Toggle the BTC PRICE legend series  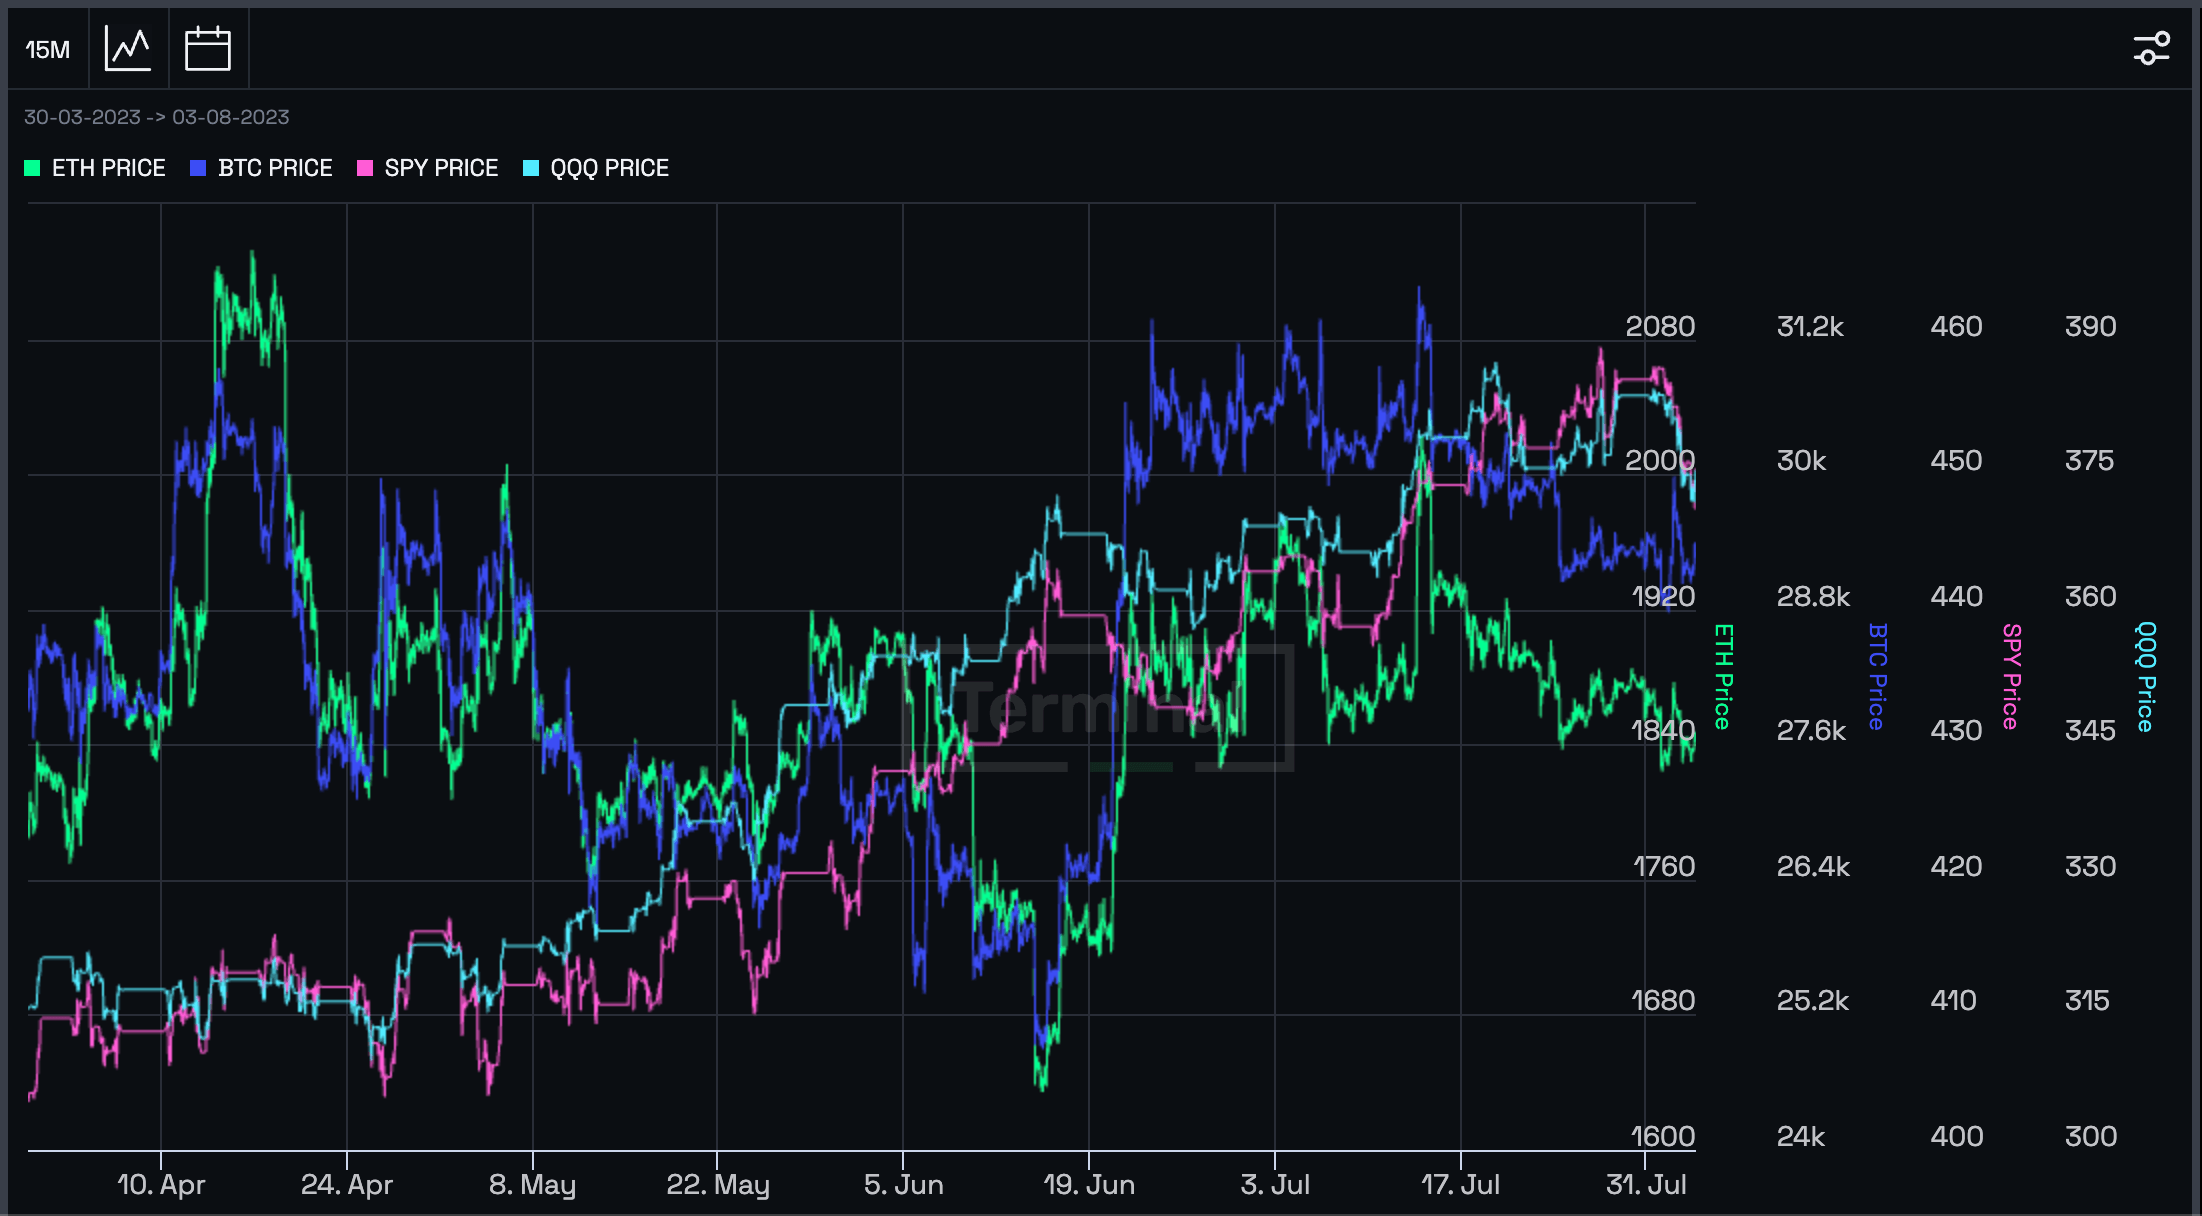click(x=261, y=168)
